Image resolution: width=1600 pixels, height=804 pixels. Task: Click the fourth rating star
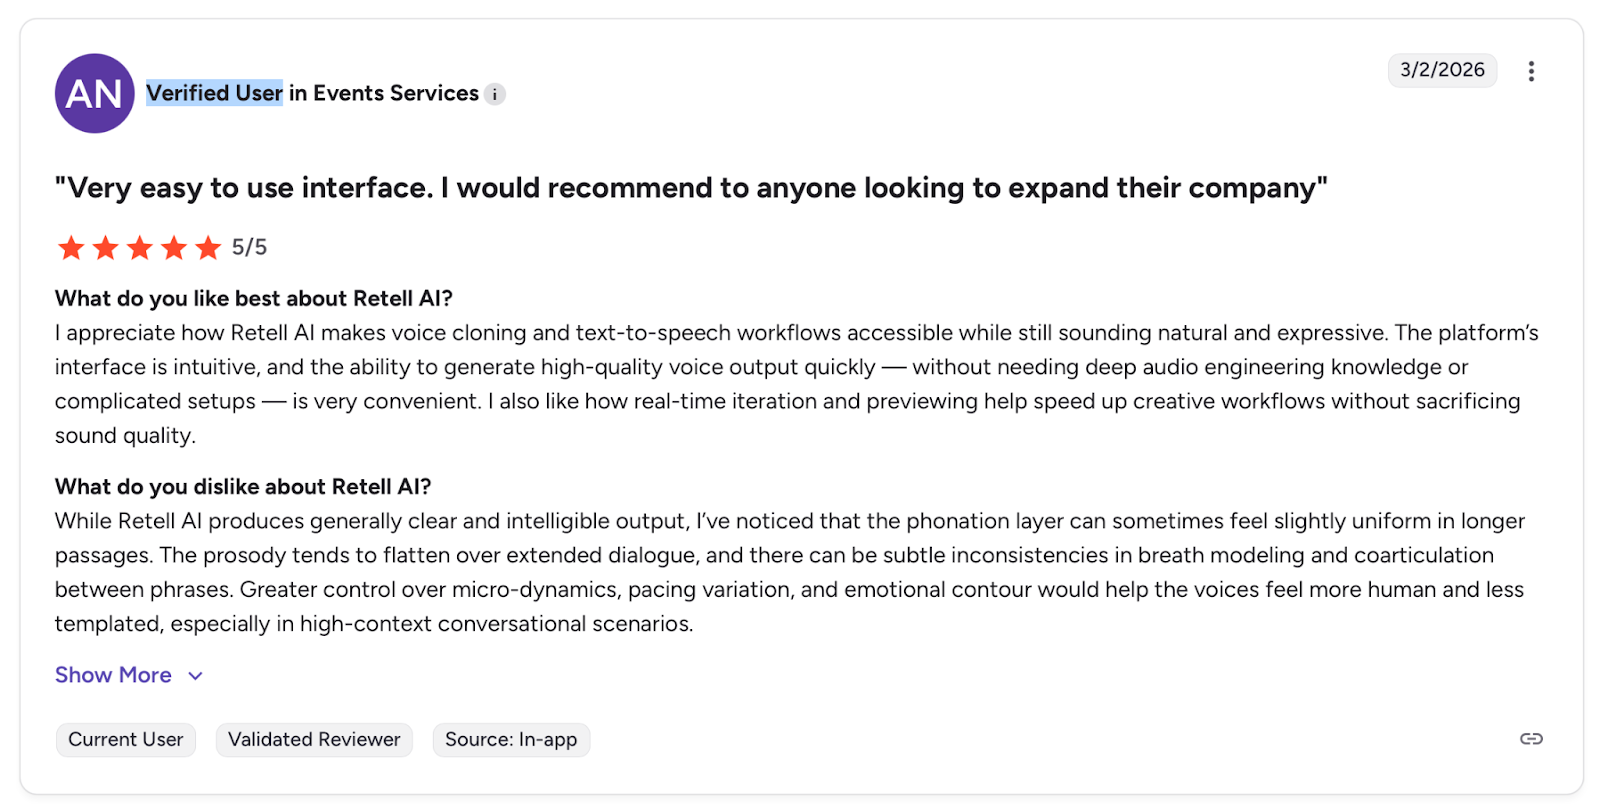coord(174,248)
